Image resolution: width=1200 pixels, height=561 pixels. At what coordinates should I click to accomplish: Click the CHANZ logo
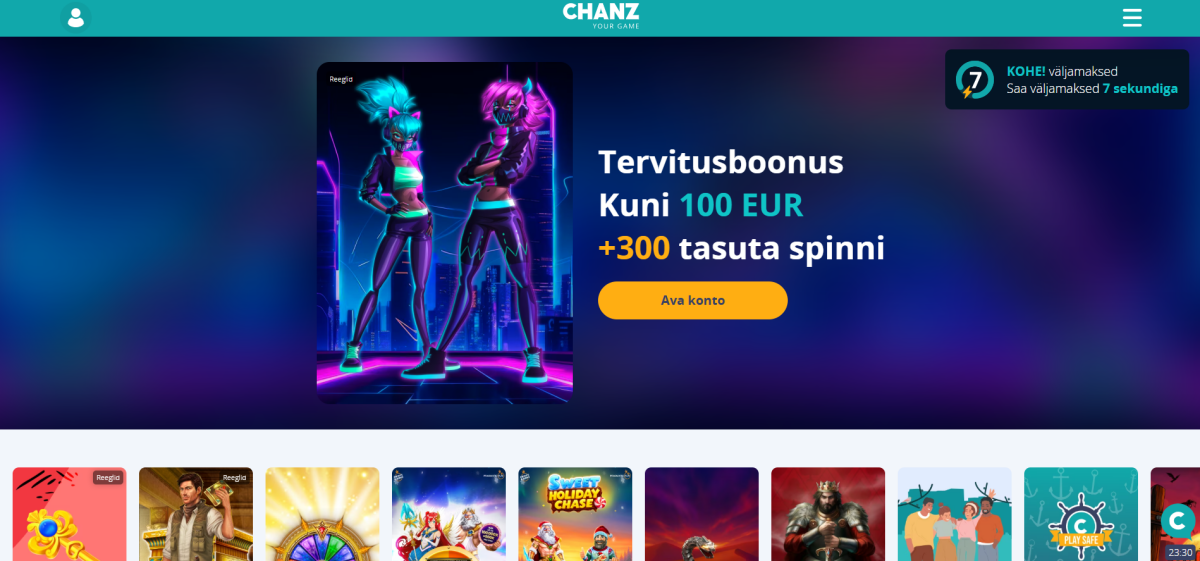[600, 16]
